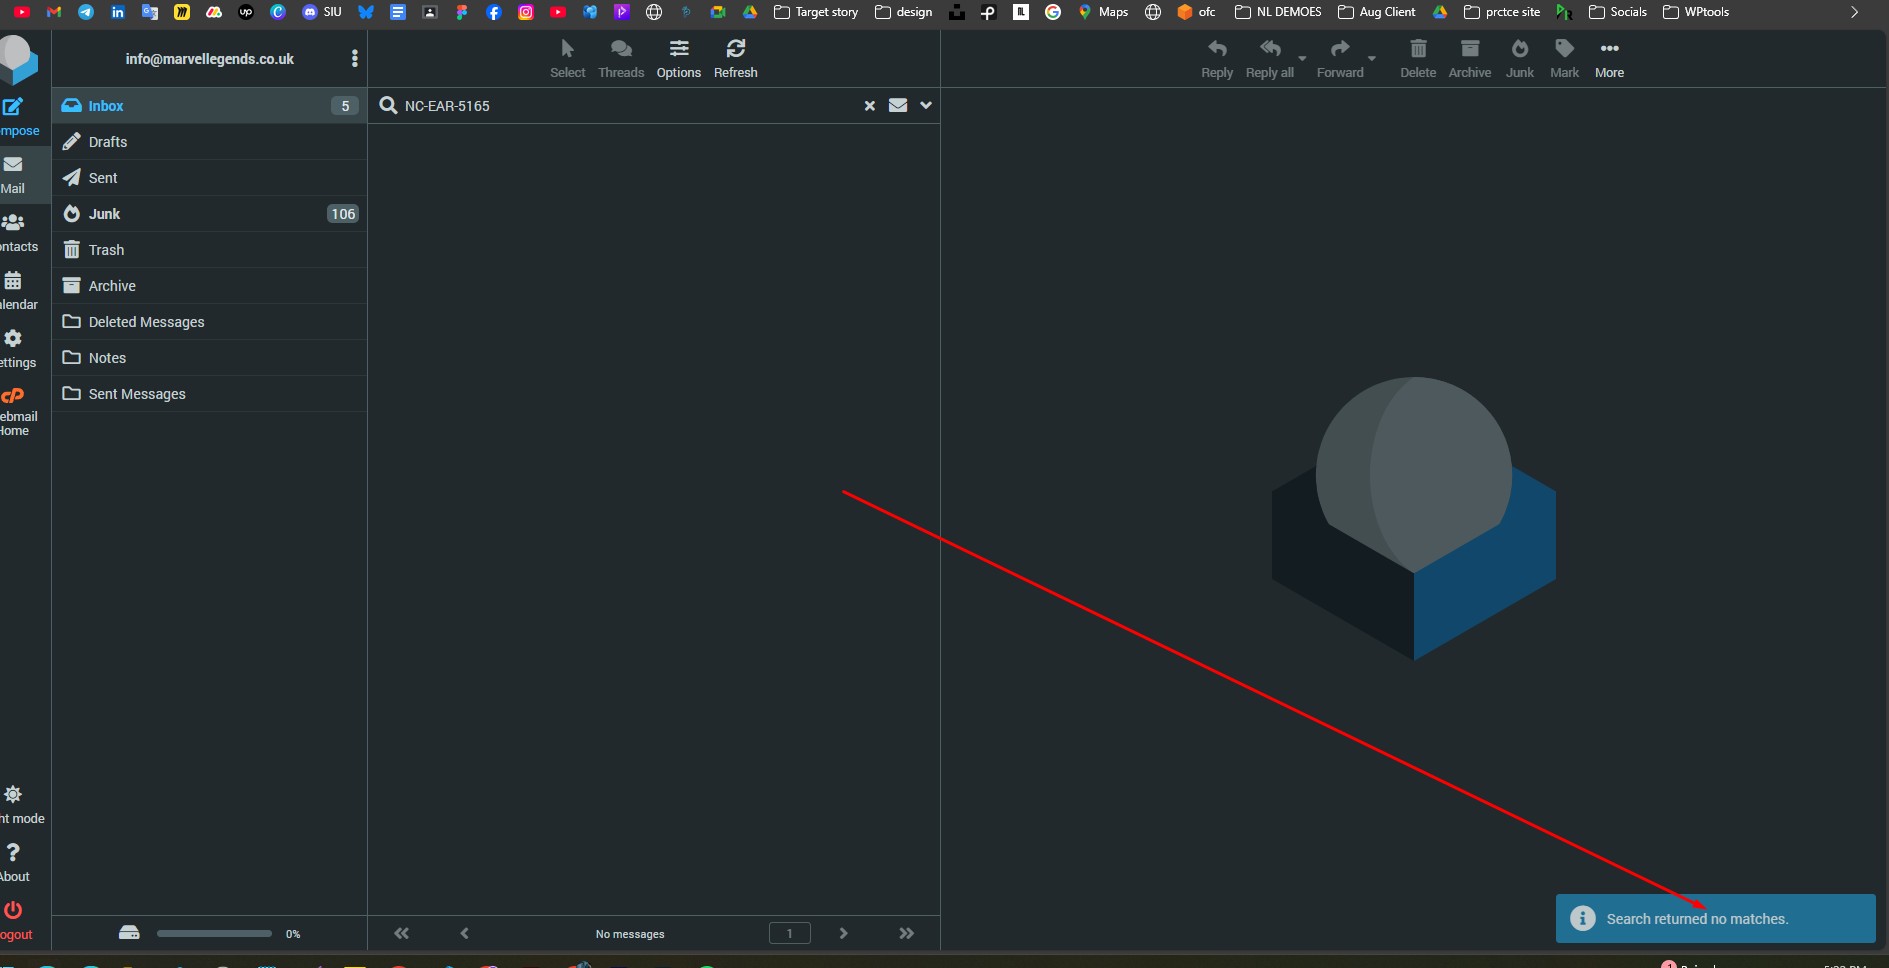Screen dimensions: 1889x968
Task: Expand the Reply all options
Action: coord(1302,58)
